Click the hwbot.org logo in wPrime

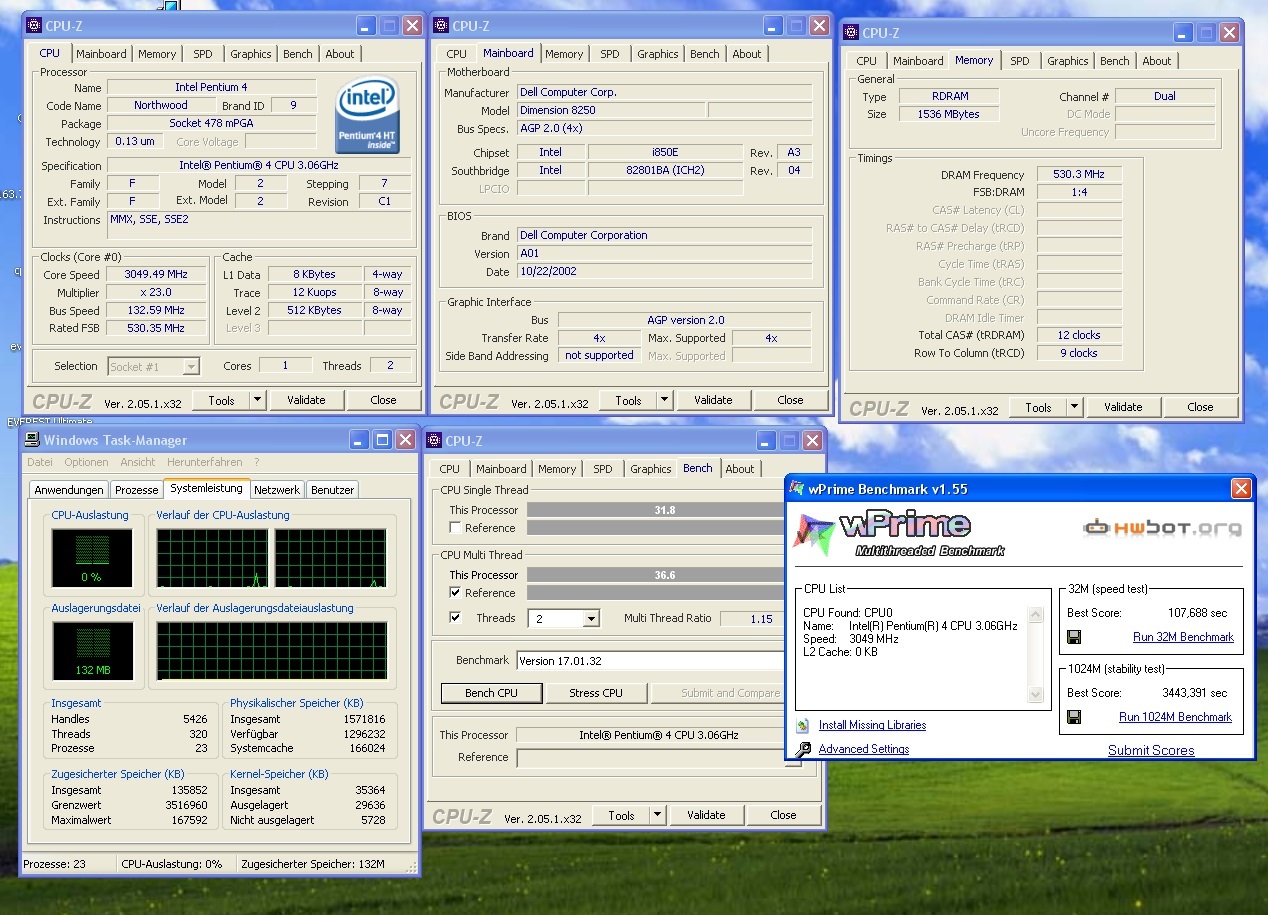click(1162, 528)
